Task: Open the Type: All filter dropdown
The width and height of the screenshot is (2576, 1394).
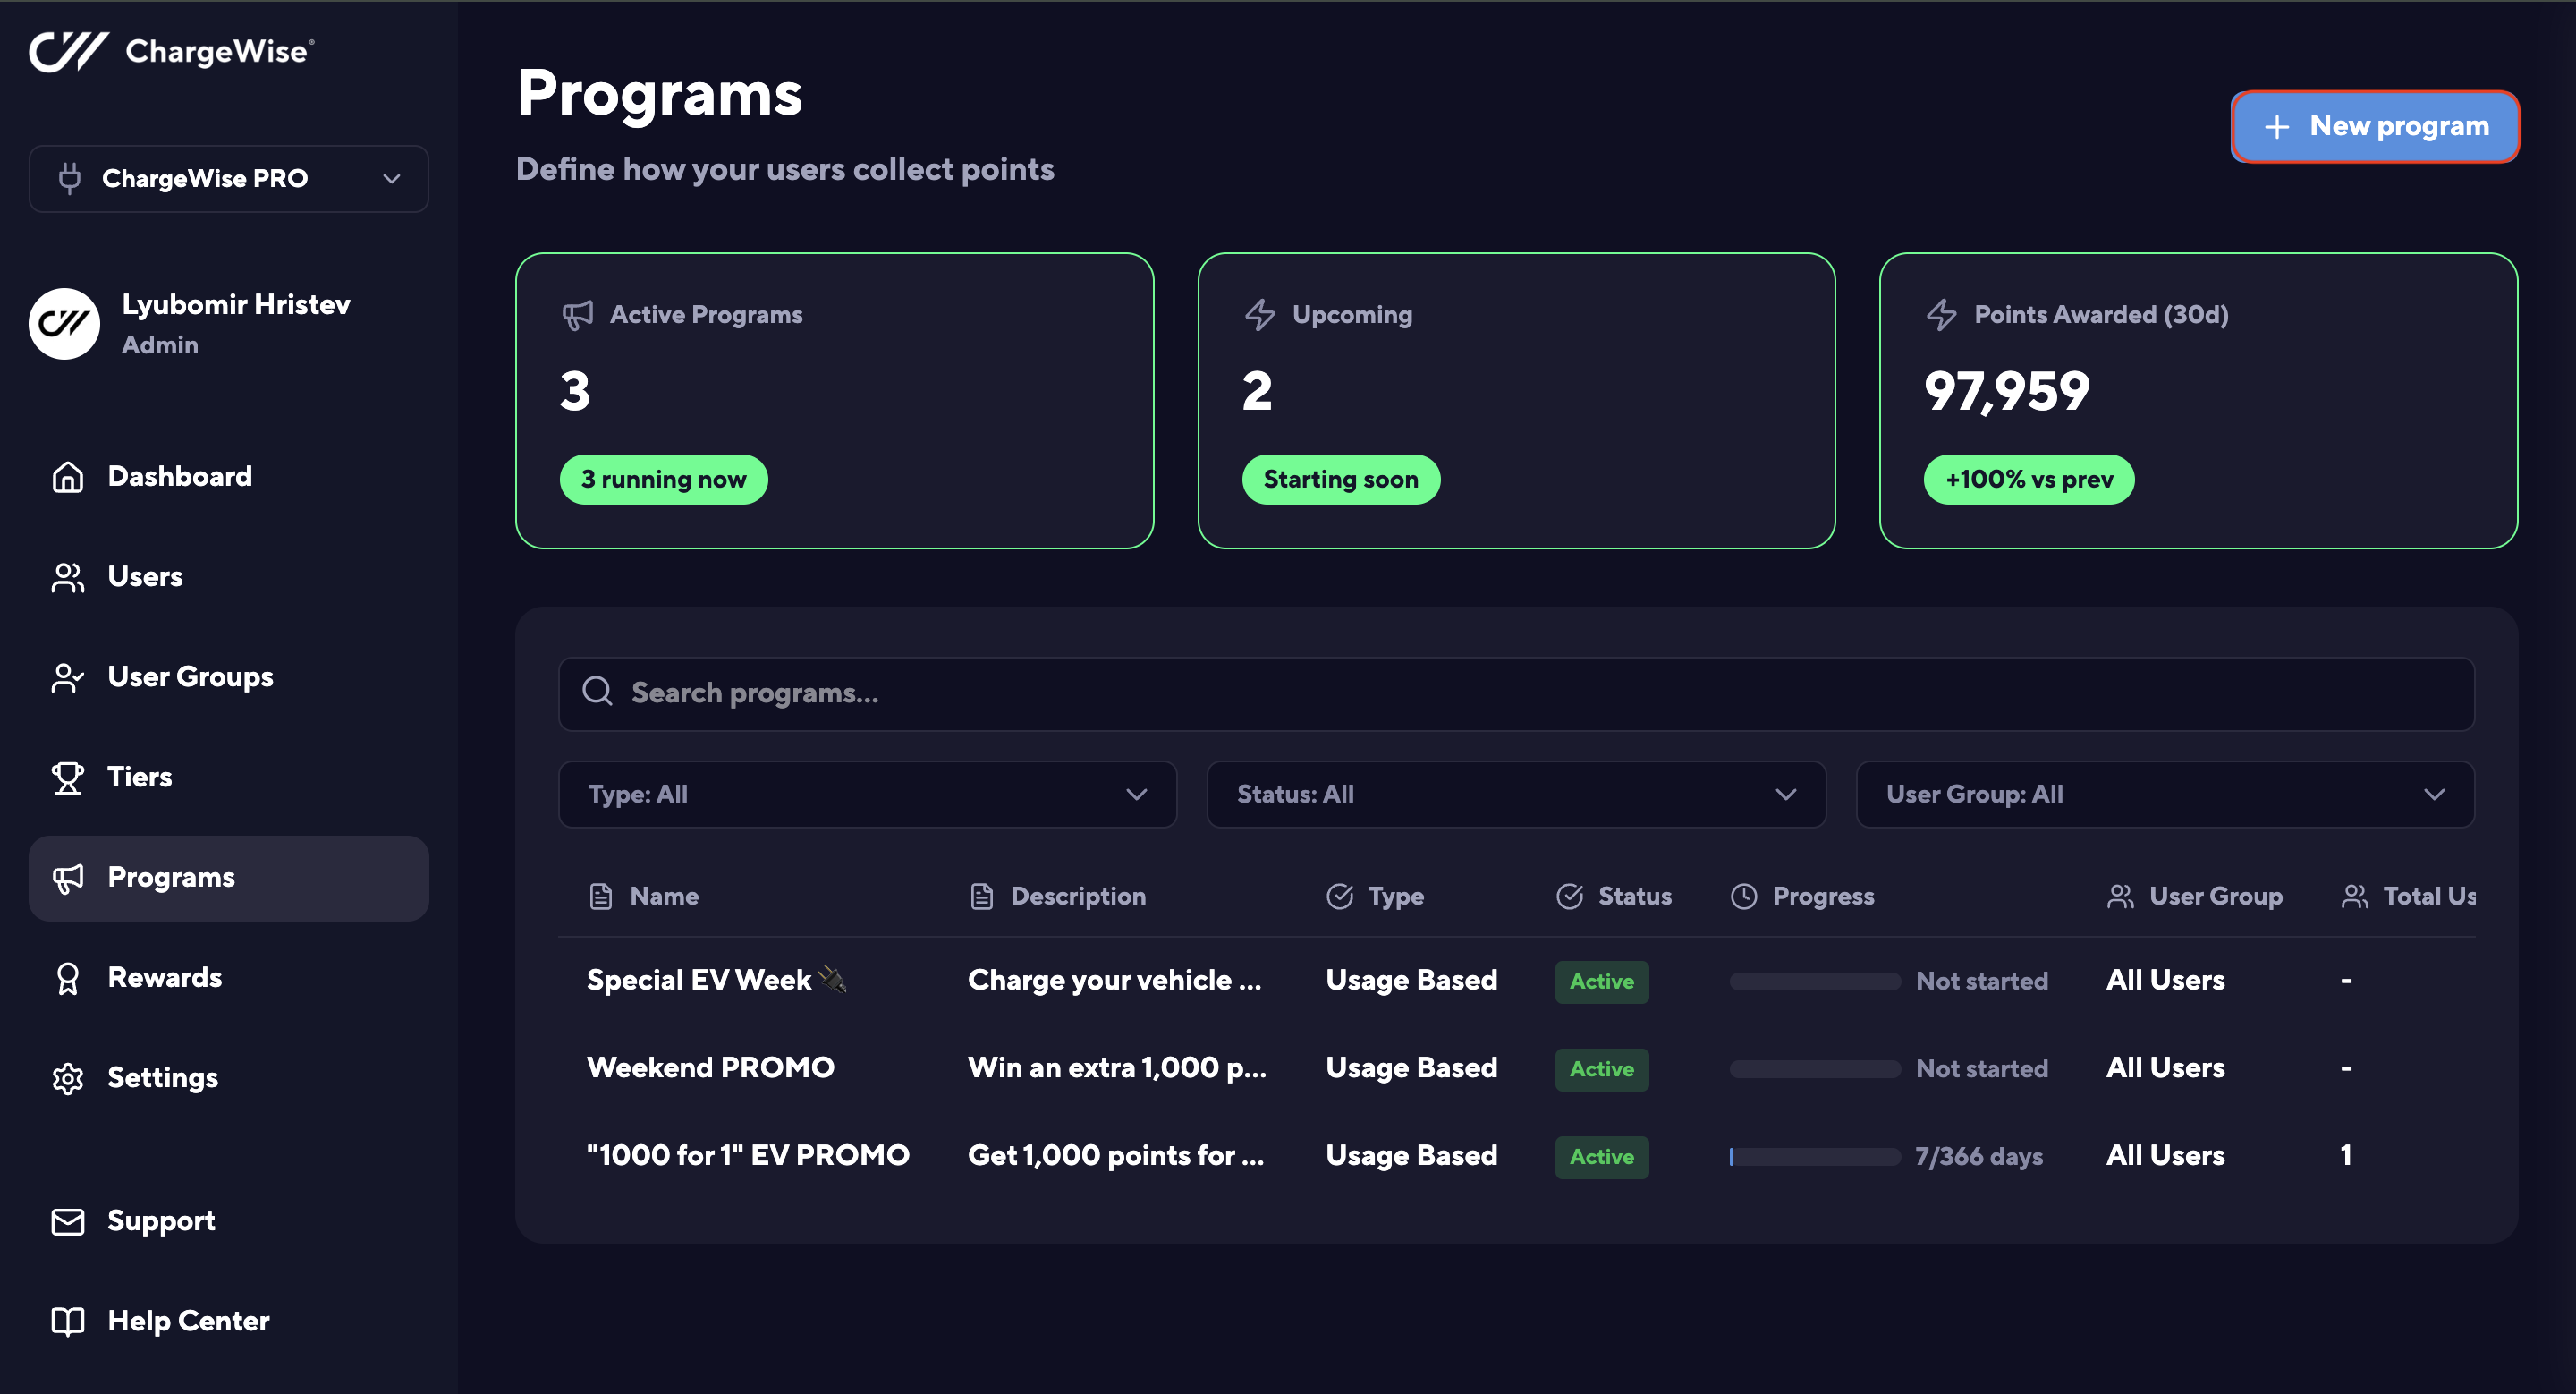Action: (x=866, y=794)
